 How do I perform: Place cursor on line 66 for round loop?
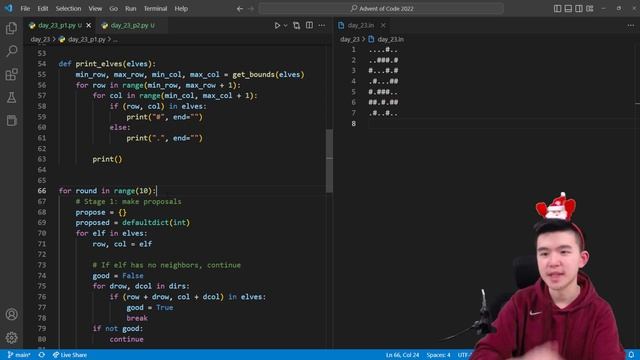[x=107, y=191]
